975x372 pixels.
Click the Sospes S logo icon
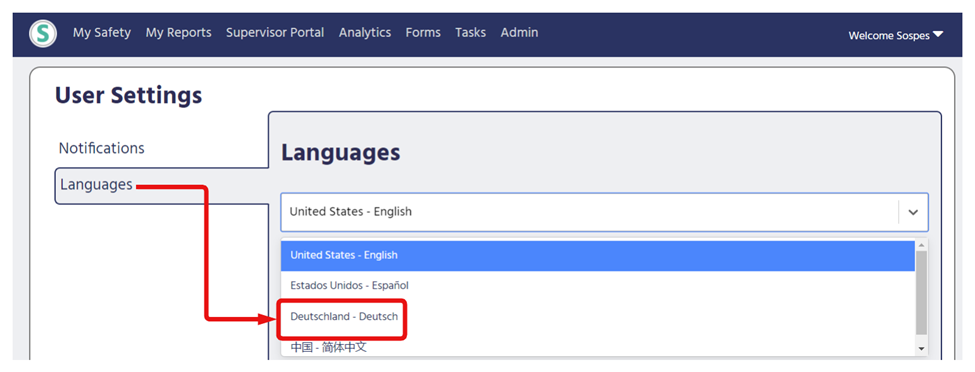[x=43, y=34]
